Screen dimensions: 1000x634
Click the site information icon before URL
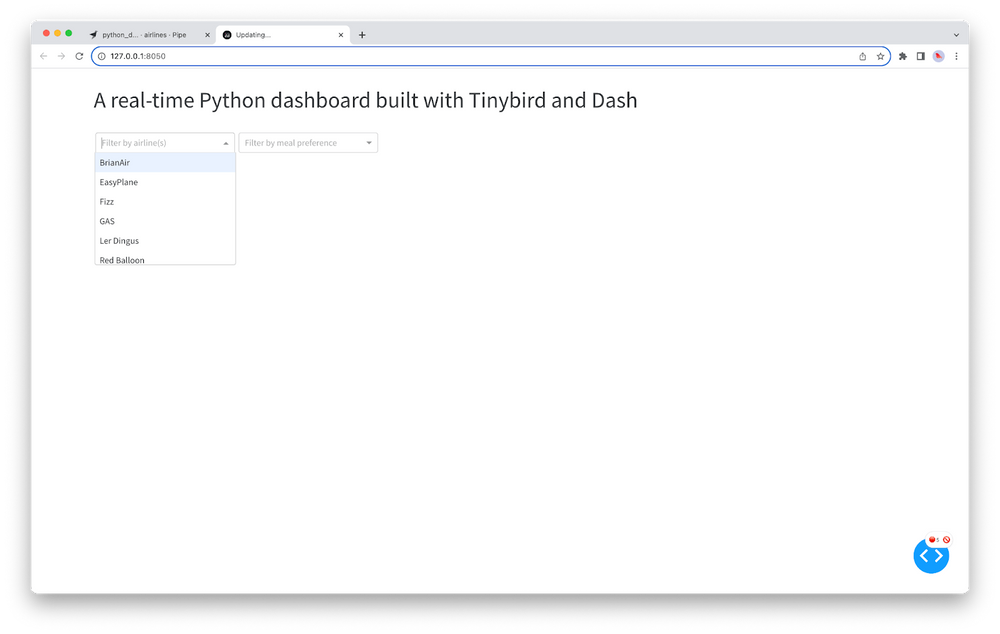point(102,57)
